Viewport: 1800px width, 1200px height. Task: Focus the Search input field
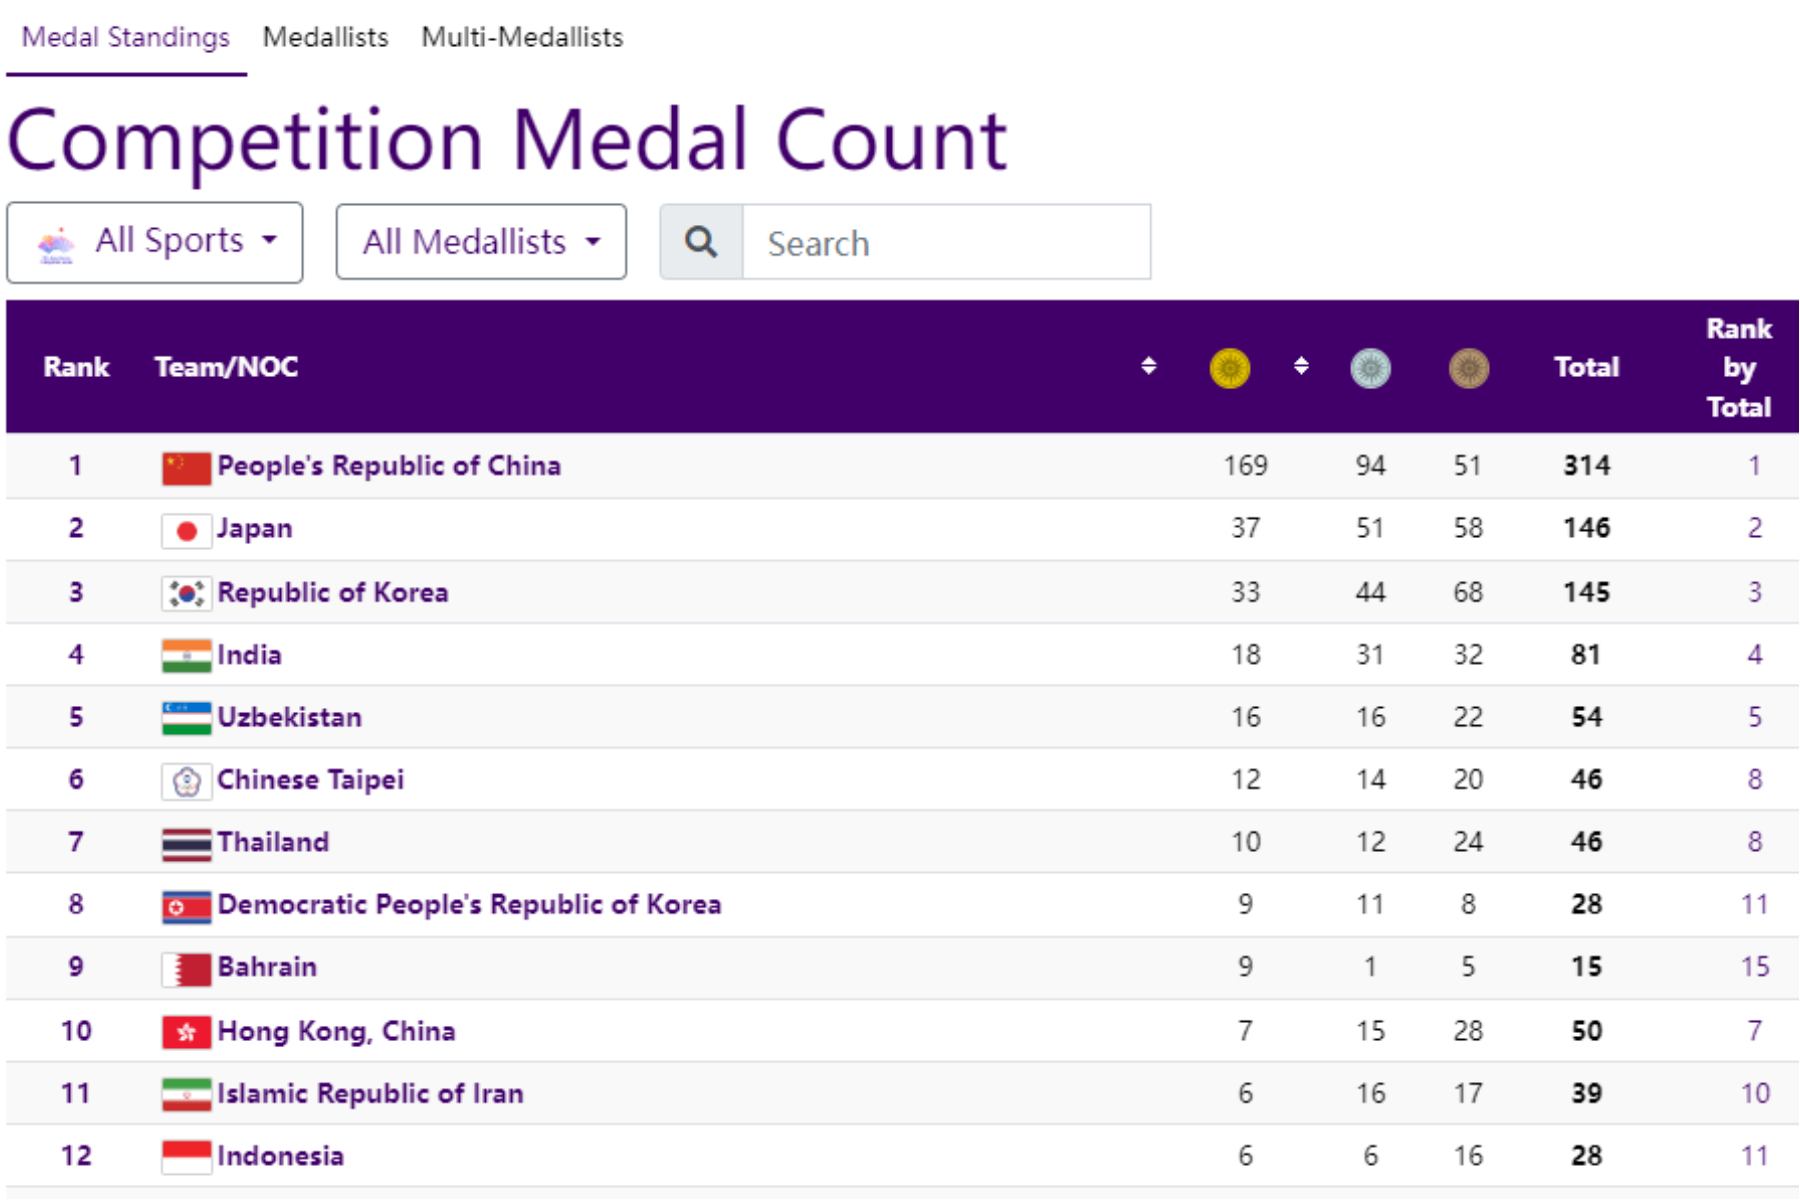pyautogui.click(x=945, y=242)
